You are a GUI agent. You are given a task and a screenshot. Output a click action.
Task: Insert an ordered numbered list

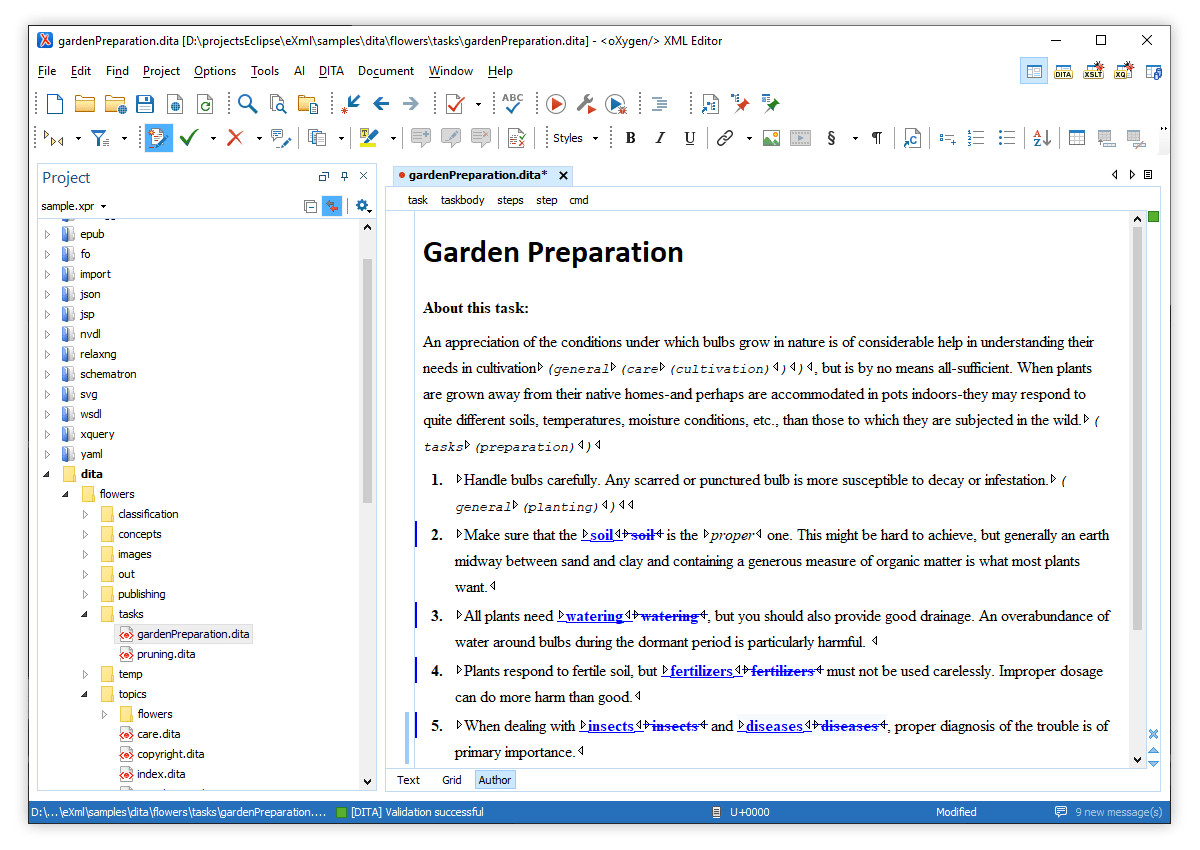tap(977, 138)
